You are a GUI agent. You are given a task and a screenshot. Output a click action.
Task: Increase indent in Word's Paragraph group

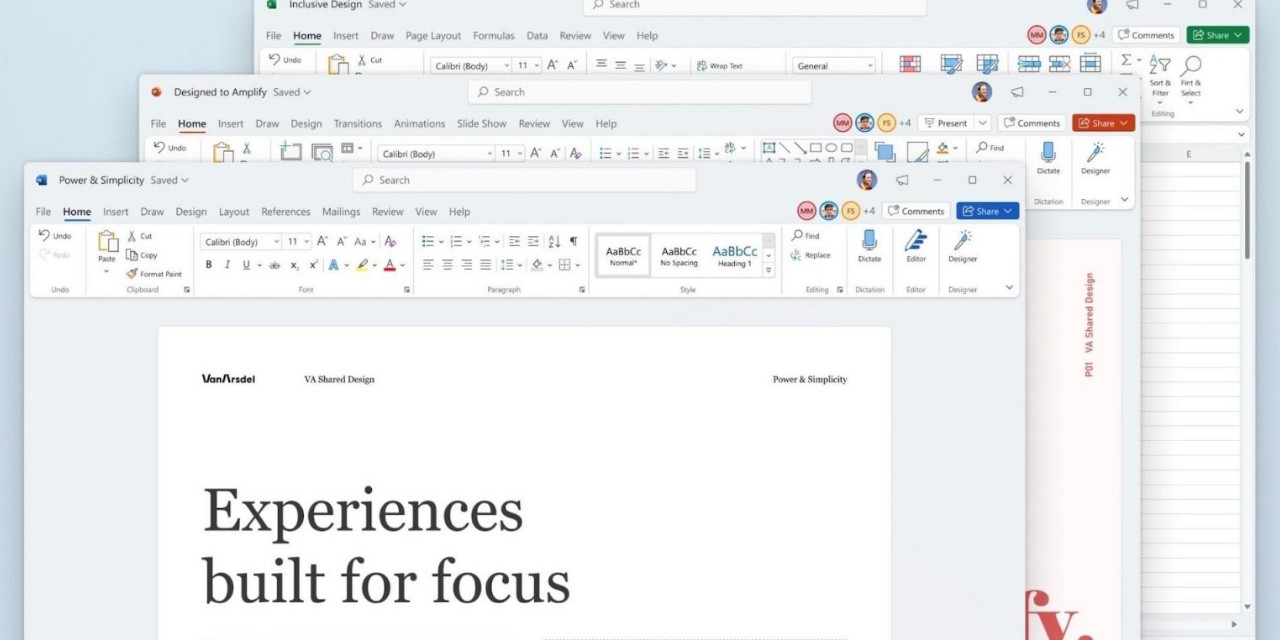[533, 241]
